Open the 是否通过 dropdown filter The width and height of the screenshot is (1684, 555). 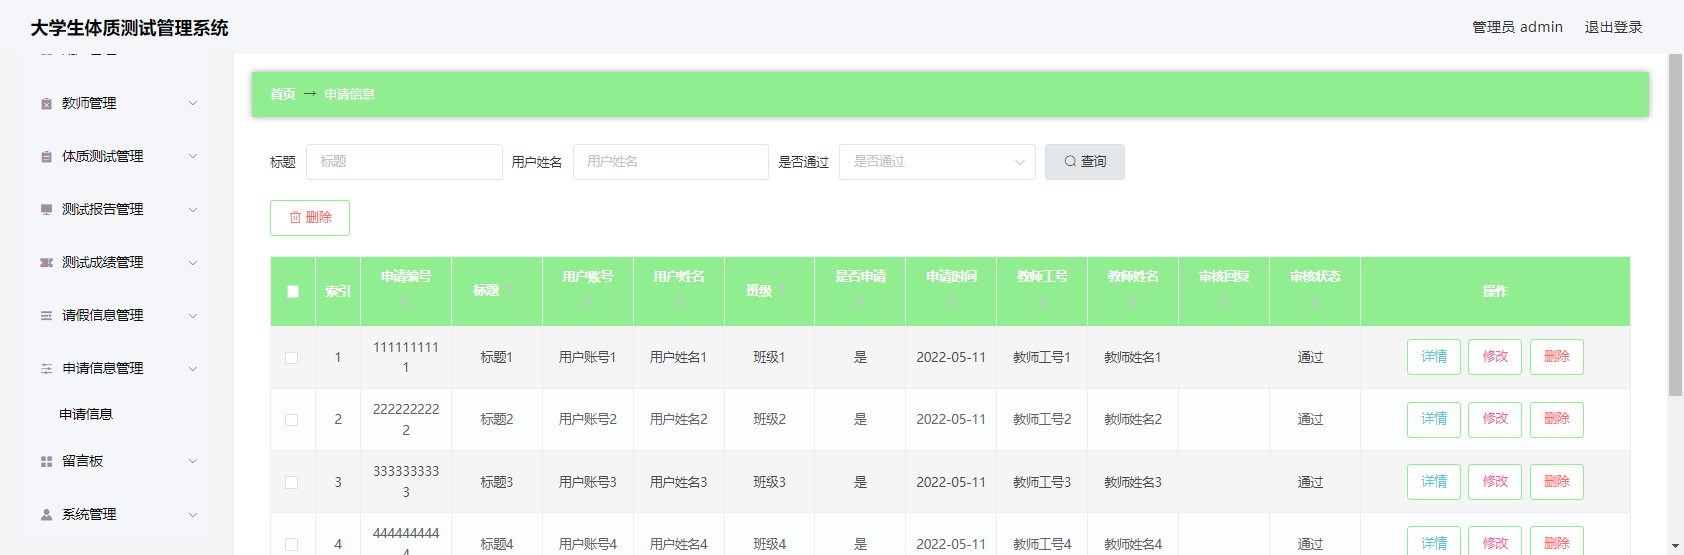(x=937, y=162)
